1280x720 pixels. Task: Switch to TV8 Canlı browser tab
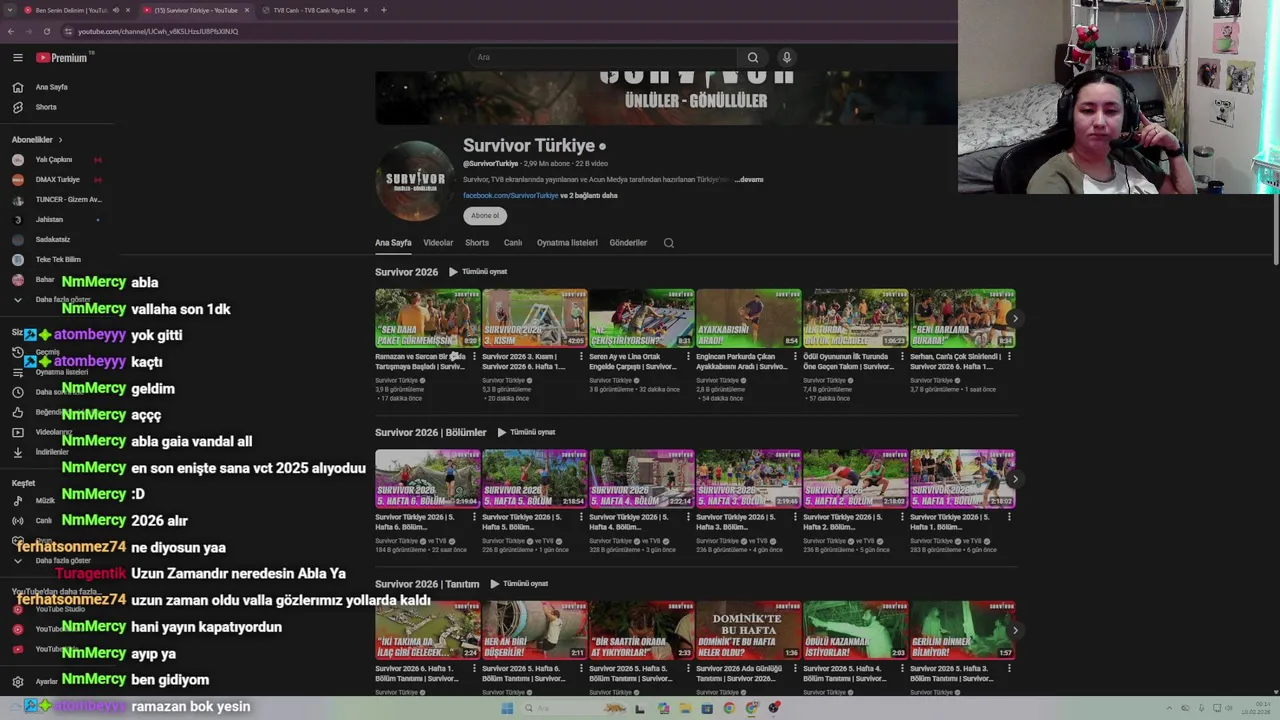pos(314,10)
